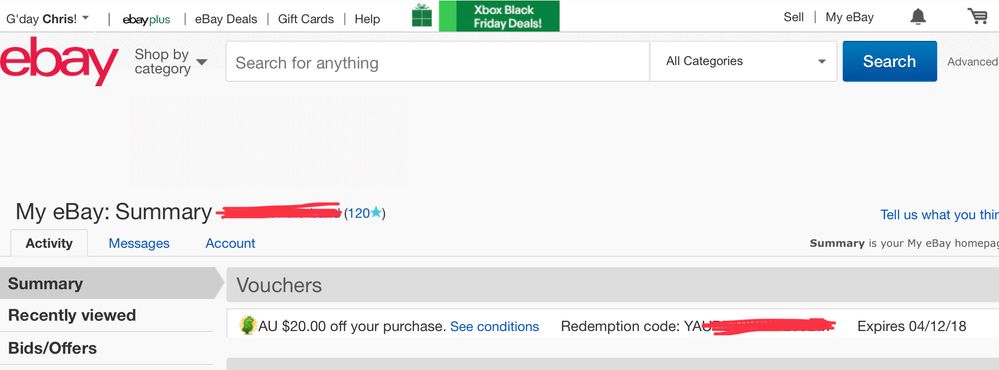
Task: Open the All Categories dropdown
Action: (744, 61)
